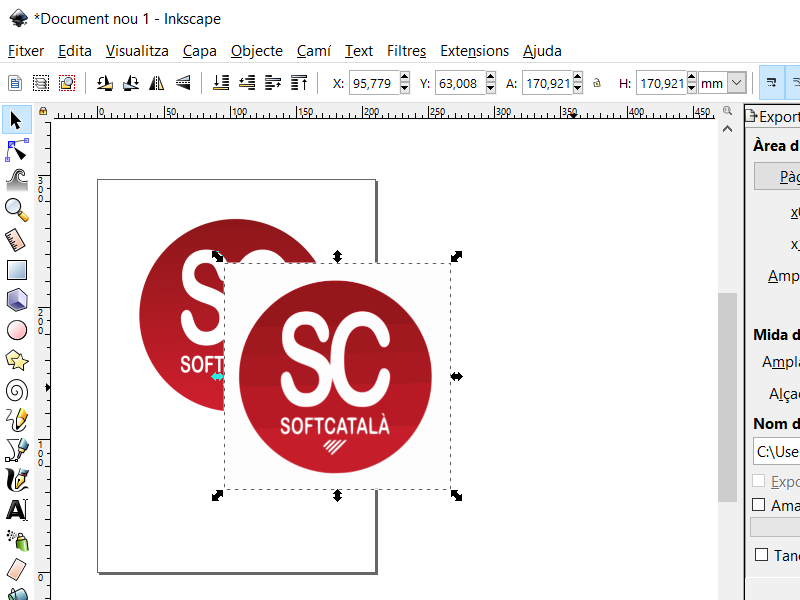
Task: Click zoom icon at ruler's right end
Action: pos(727,111)
